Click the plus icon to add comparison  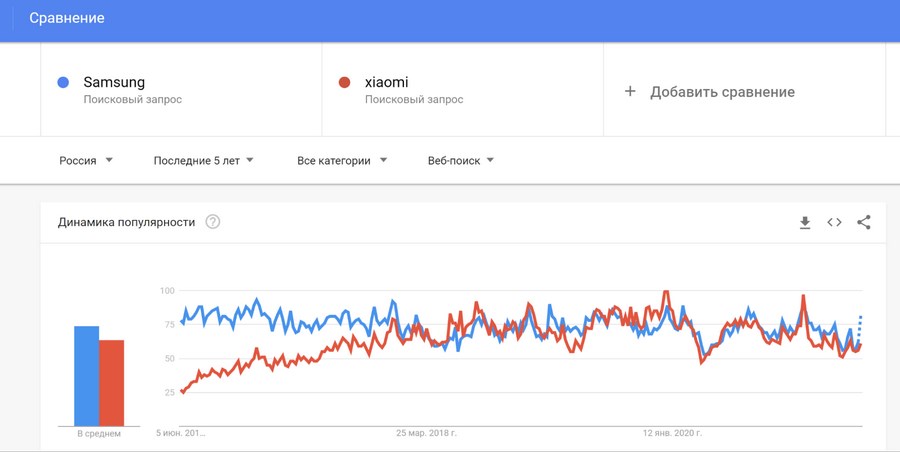(630, 91)
